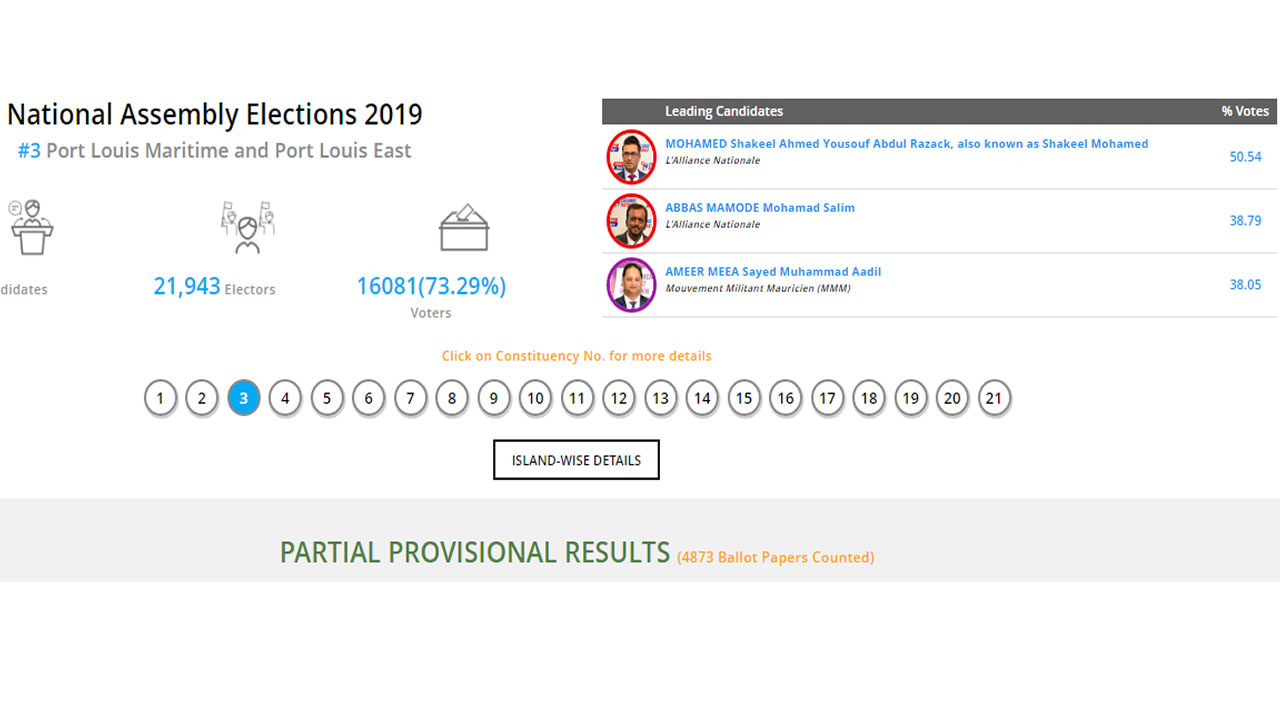The width and height of the screenshot is (1280, 720).
Task: Click the ballot box voters icon
Action: [464, 228]
